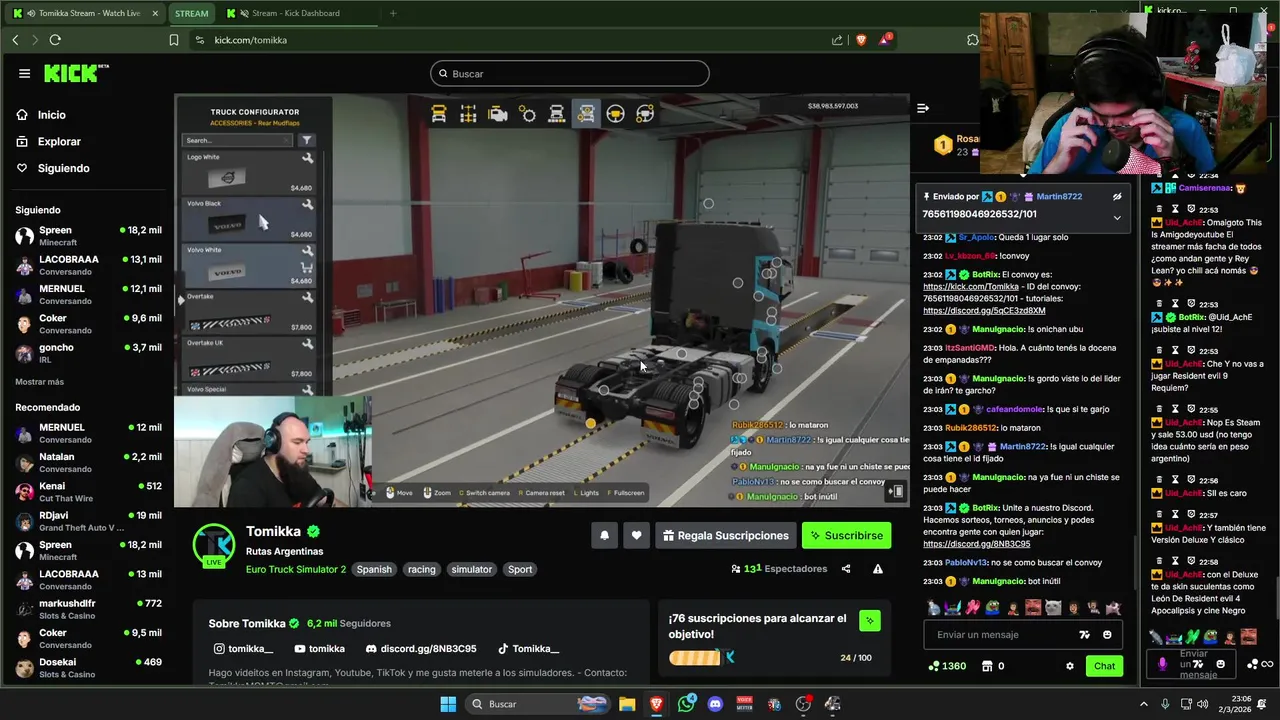
Task: Choose the Logo White mudflap option
Action: [249, 173]
